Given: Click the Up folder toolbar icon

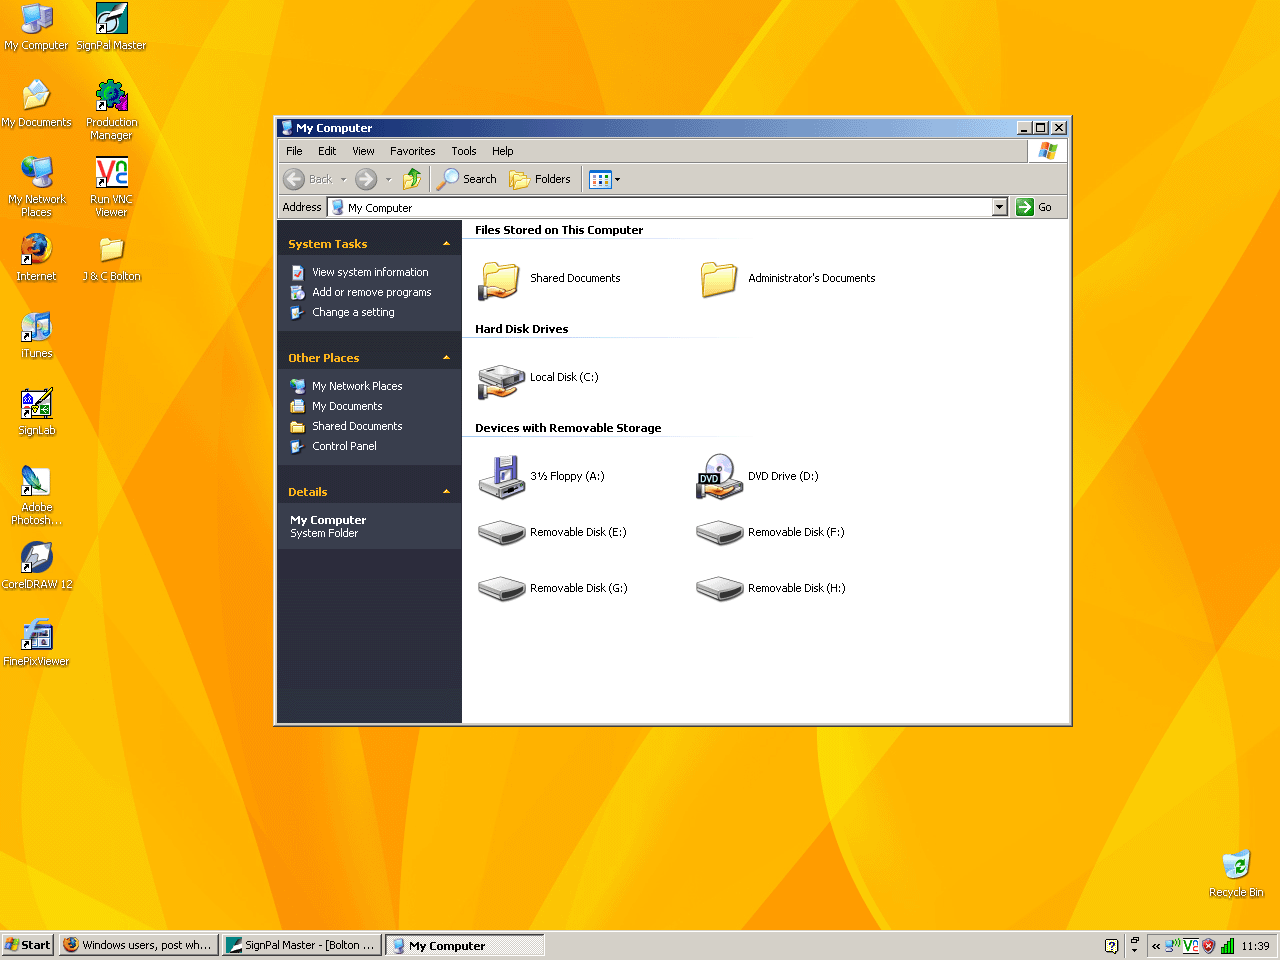Looking at the screenshot, I should 412,179.
